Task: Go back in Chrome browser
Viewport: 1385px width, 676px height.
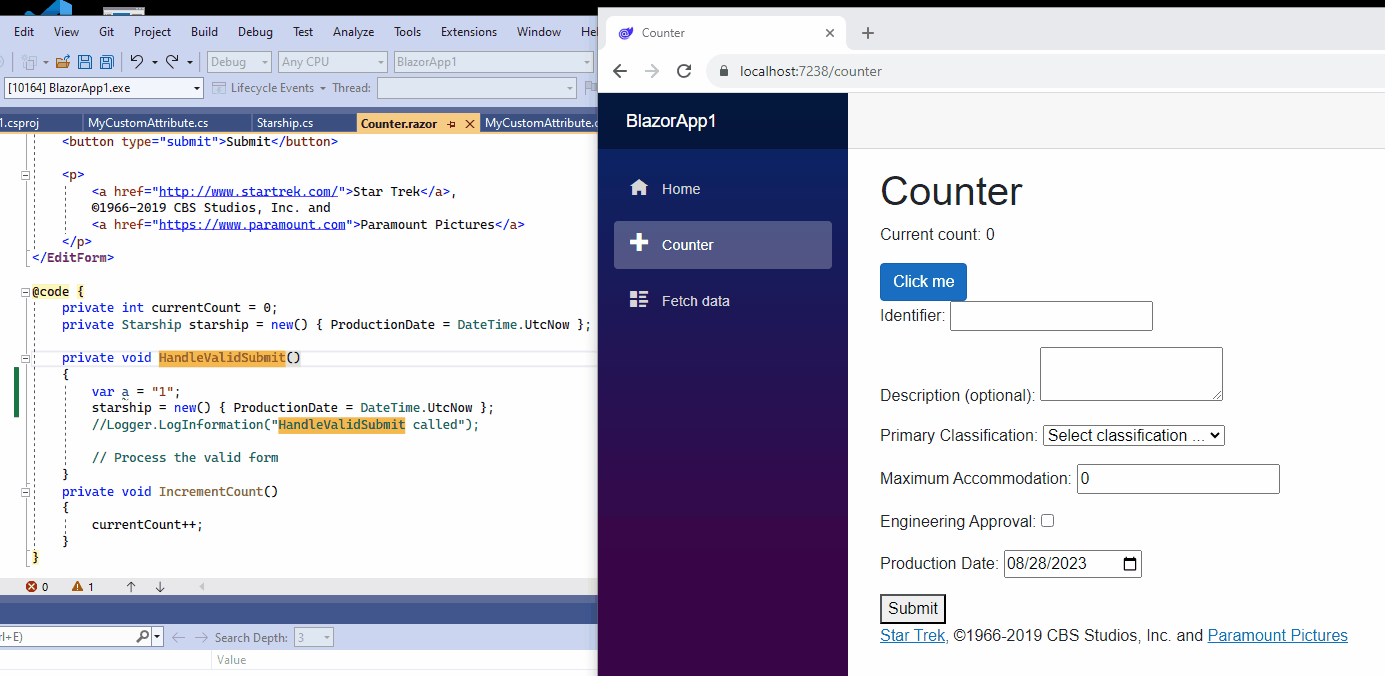Action: click(x=619, y=71)
